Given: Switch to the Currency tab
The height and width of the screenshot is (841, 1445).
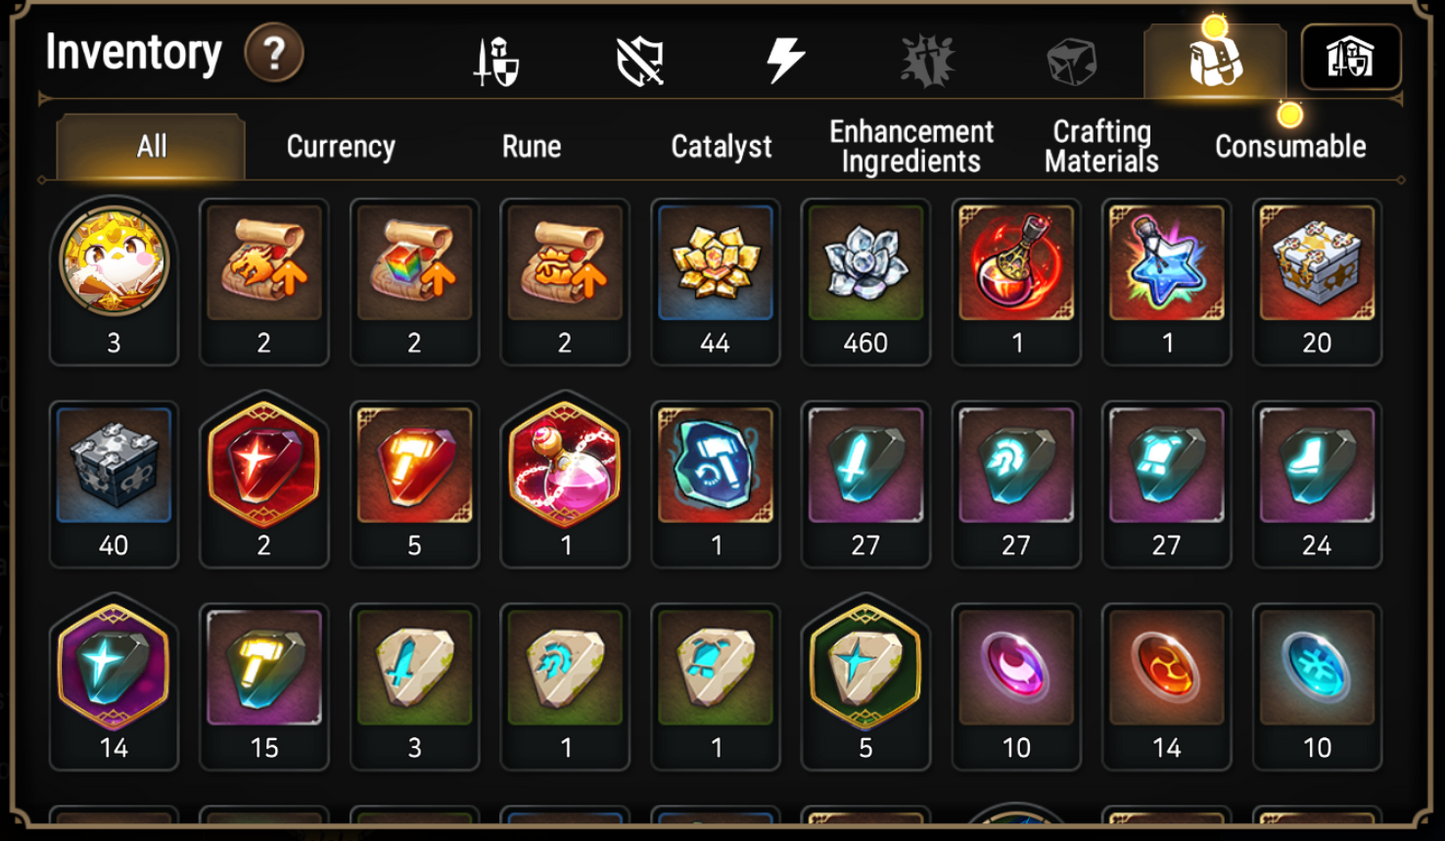Looking at the screenshot, I should point(341,147).
